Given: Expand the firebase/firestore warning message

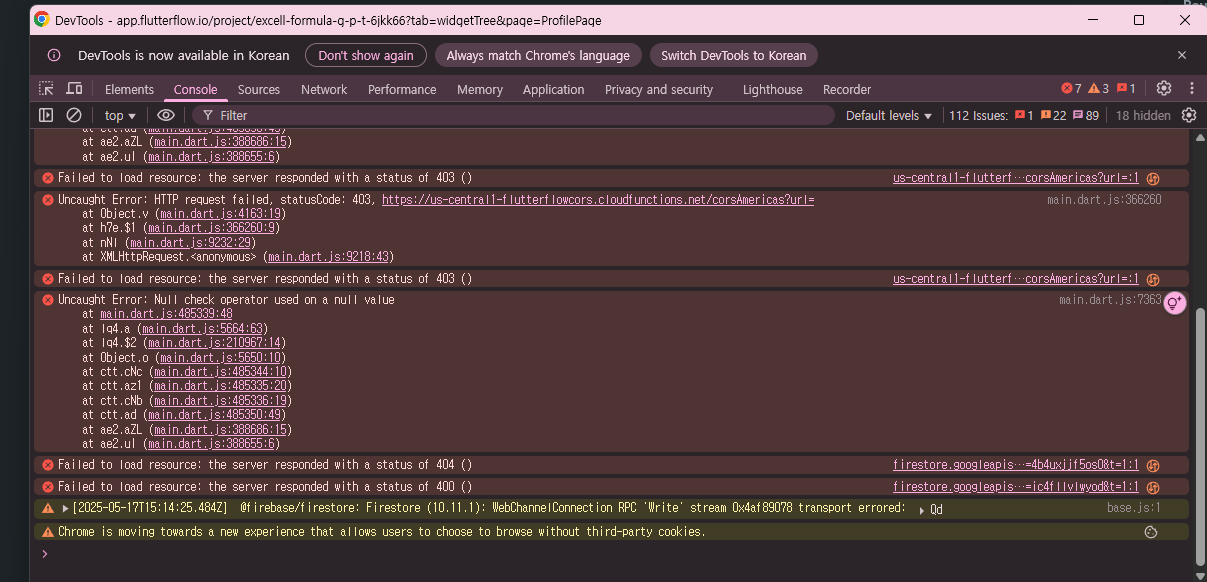Looking at the screenshot, I should coord(65,508).
